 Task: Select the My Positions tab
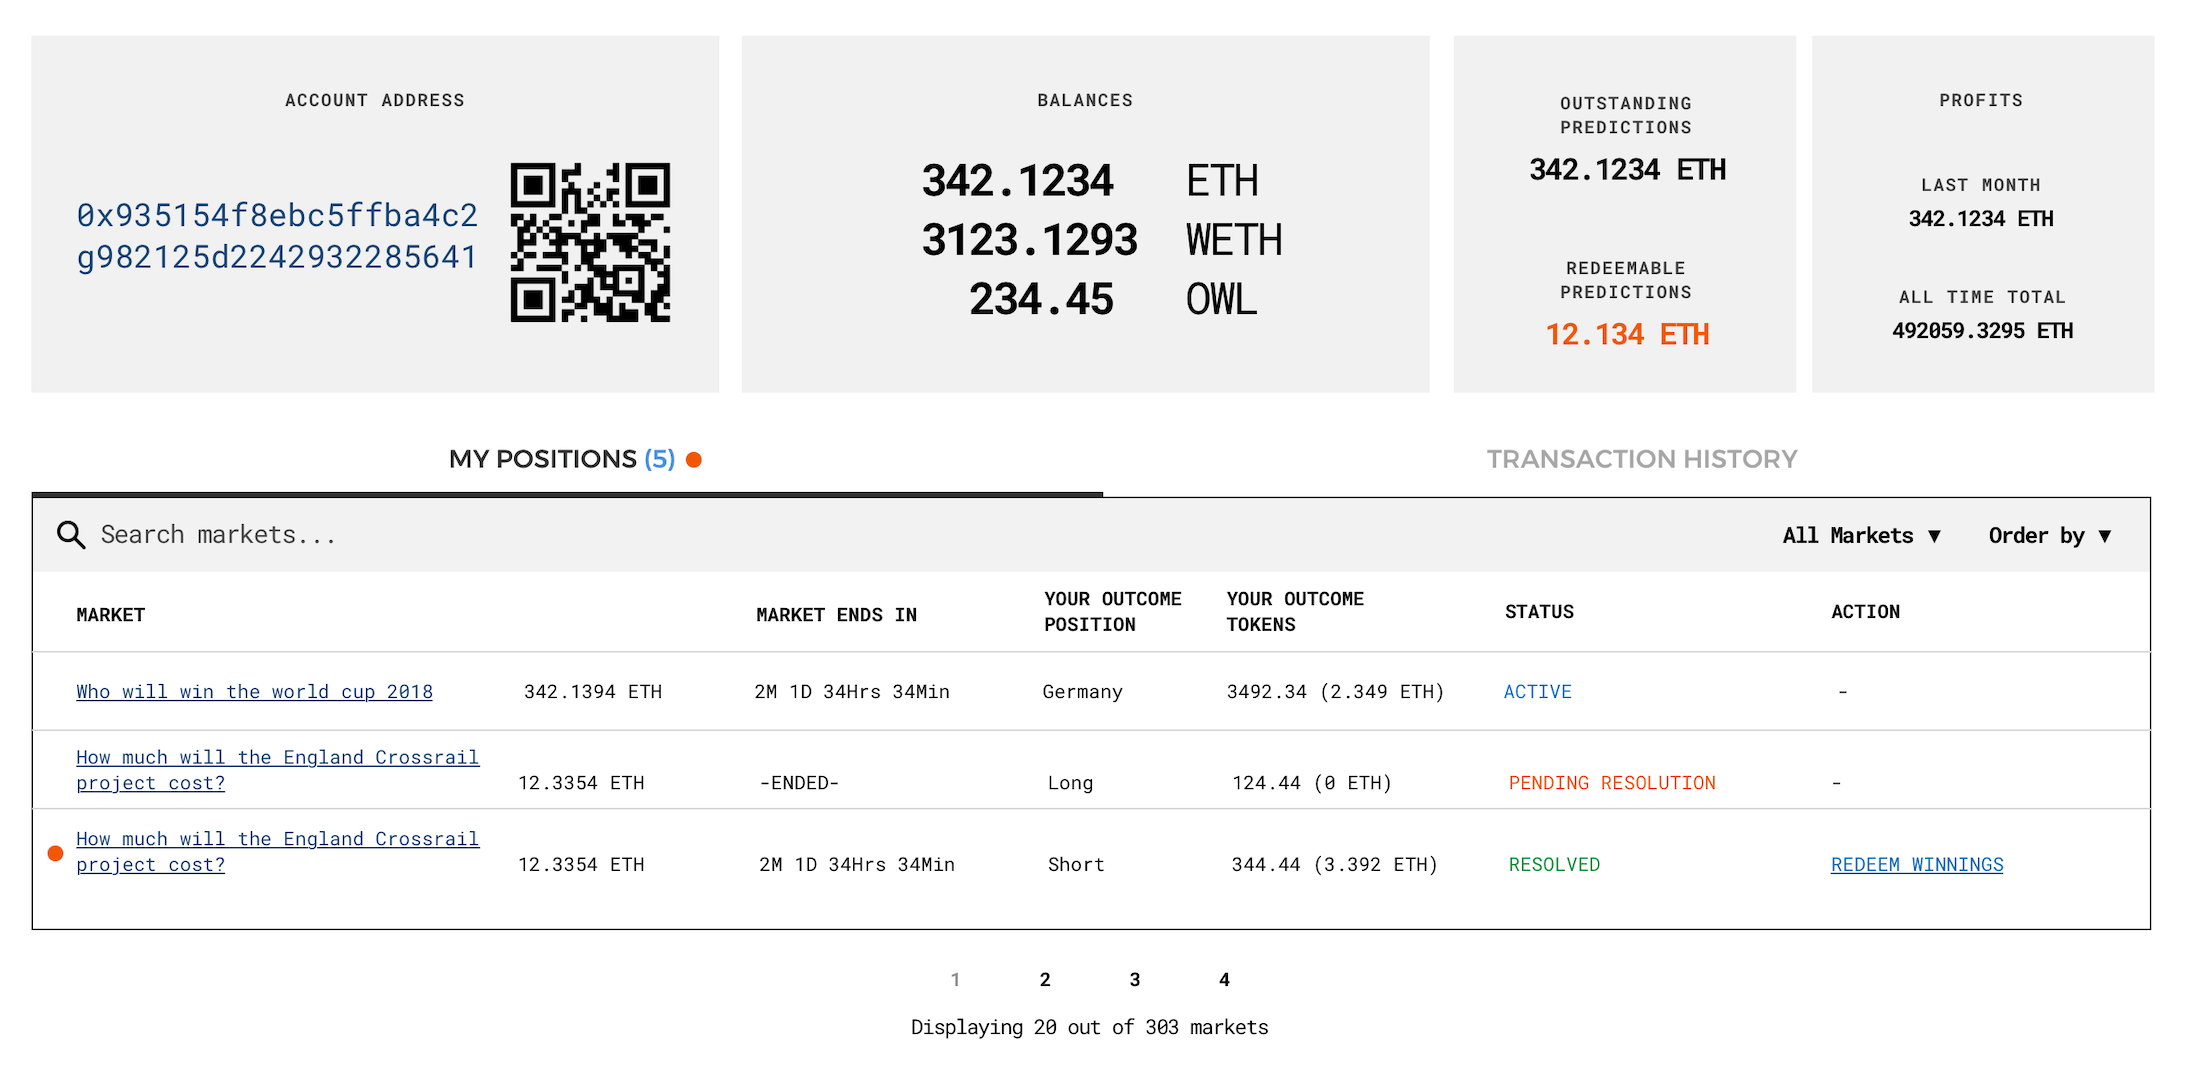pyautogui.click(x=561, y=459)
